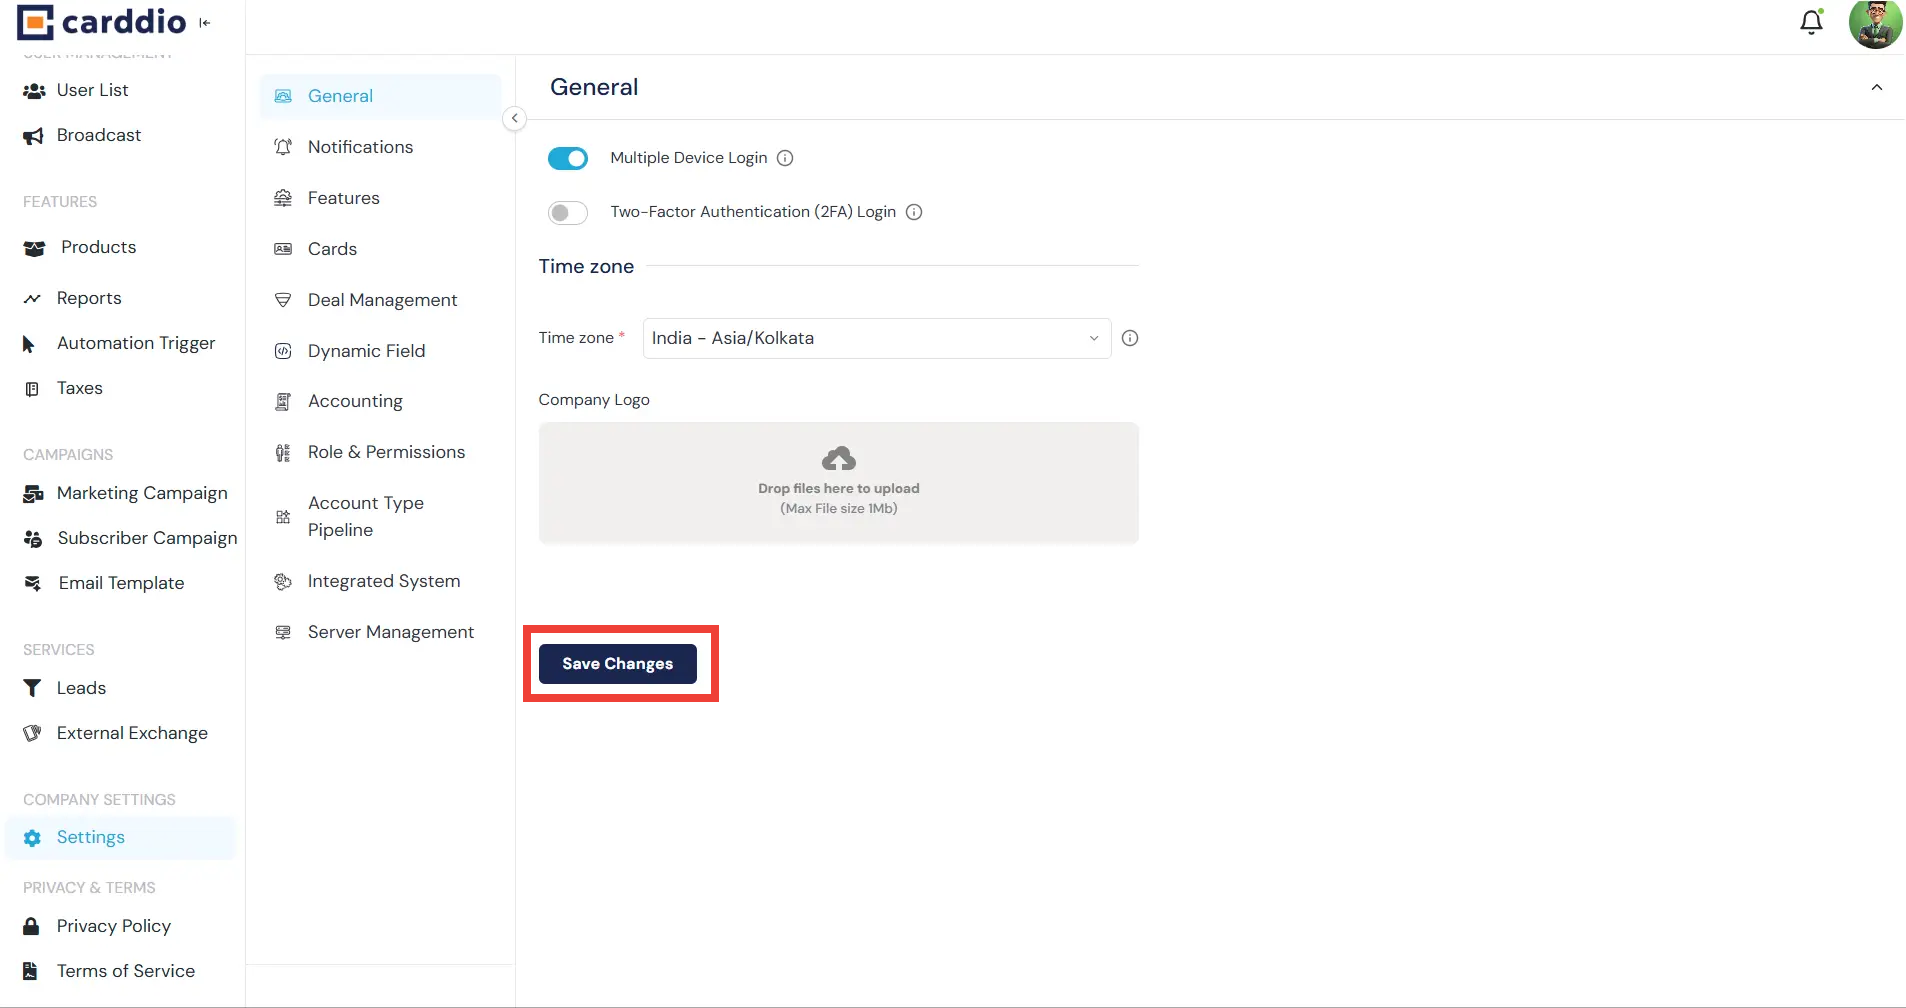Click the carddio logo
The height and width of the screenshot is (1008, 1906).
pos(100,21)
